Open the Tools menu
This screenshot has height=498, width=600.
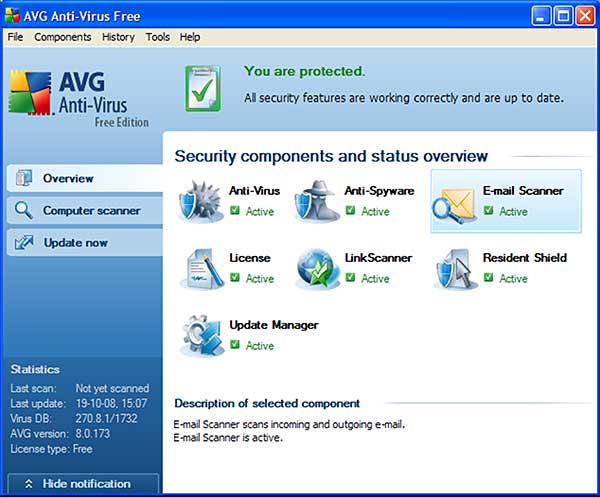point(157,37)
